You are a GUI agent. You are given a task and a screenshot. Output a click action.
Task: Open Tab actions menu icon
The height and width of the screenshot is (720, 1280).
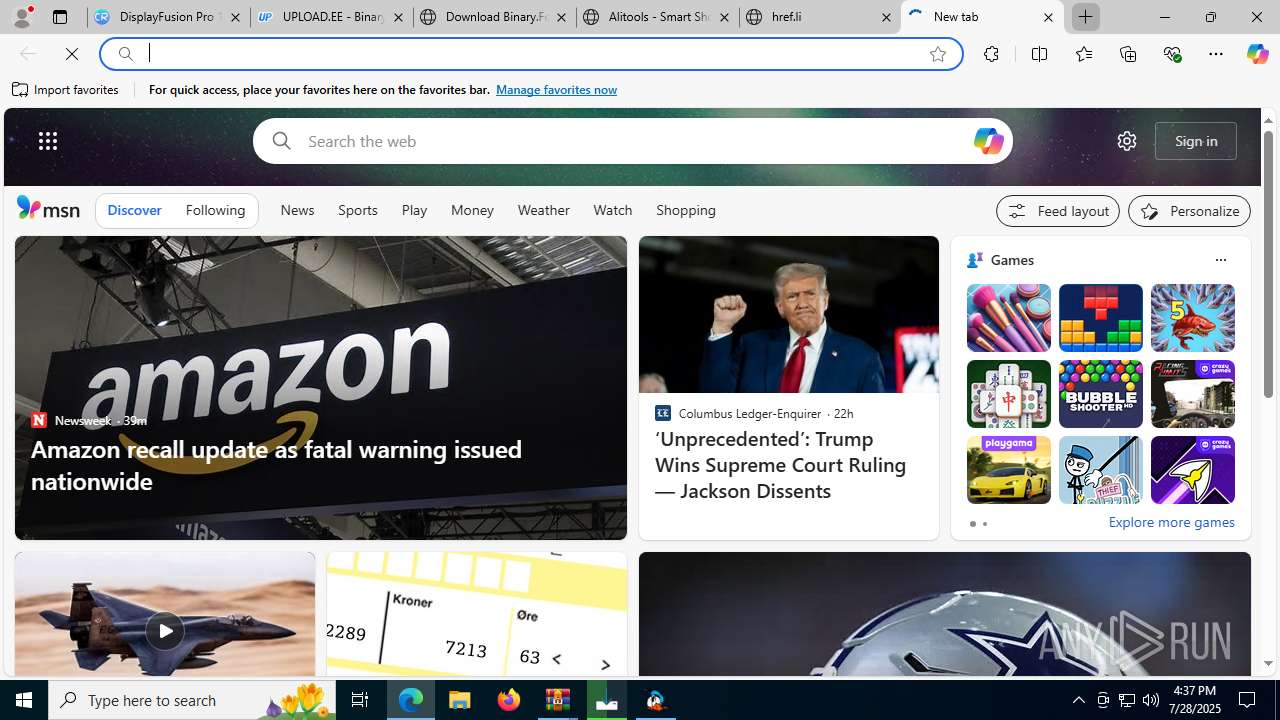pos(60,17)
